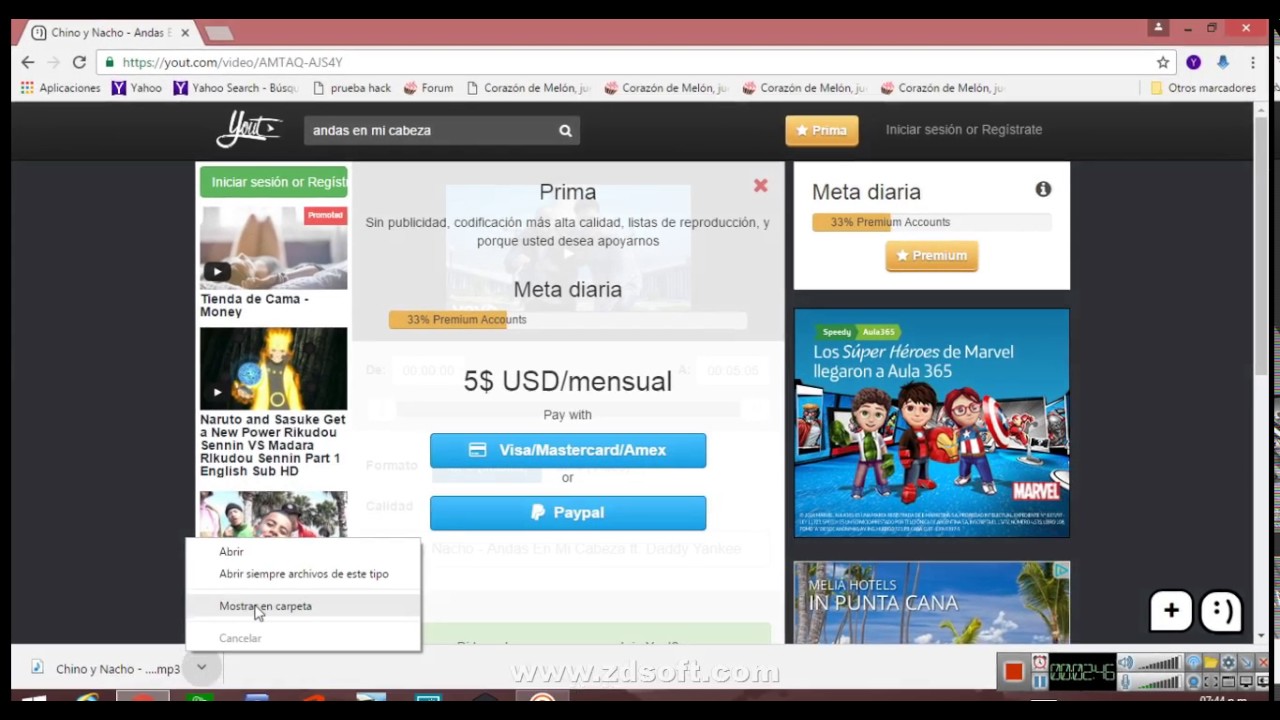
Task: Click the Chrome profile person icon
Action: [1158, 28]
